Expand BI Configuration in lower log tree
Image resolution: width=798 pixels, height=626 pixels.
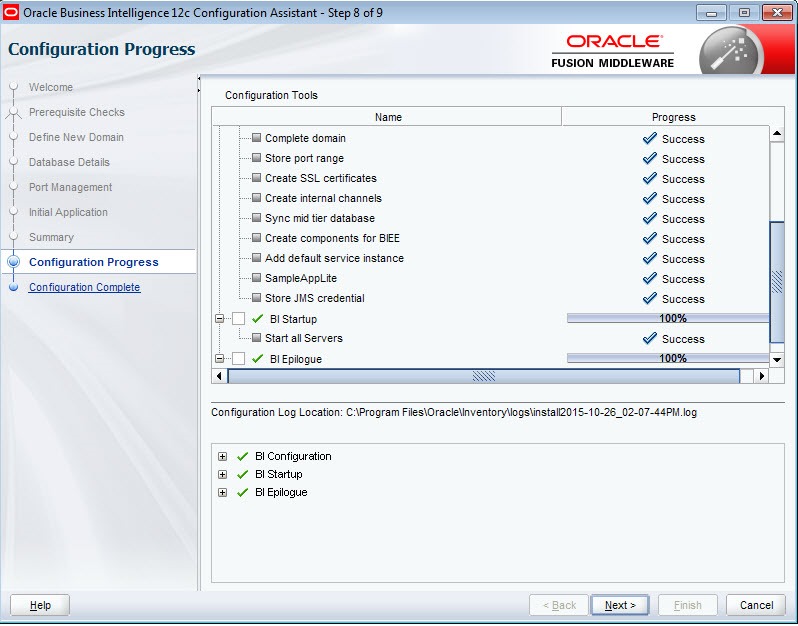(222, 457)
